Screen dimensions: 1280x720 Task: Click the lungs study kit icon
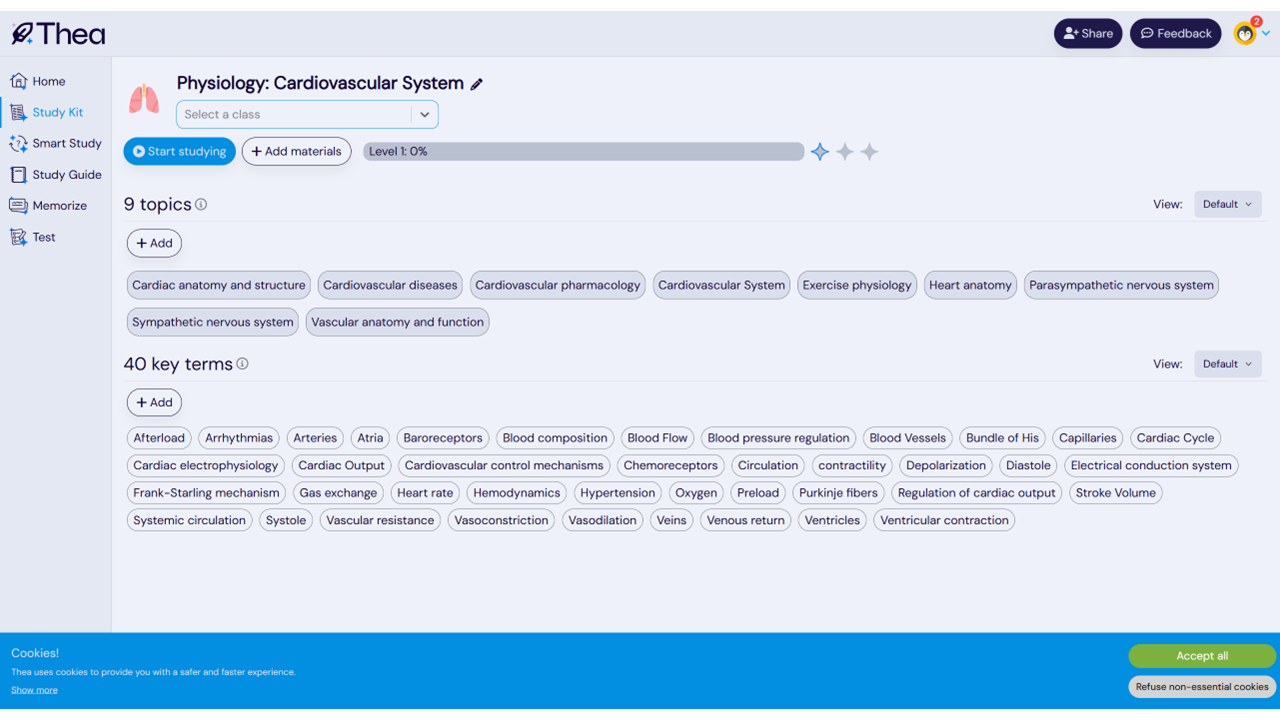pos(144,99)
